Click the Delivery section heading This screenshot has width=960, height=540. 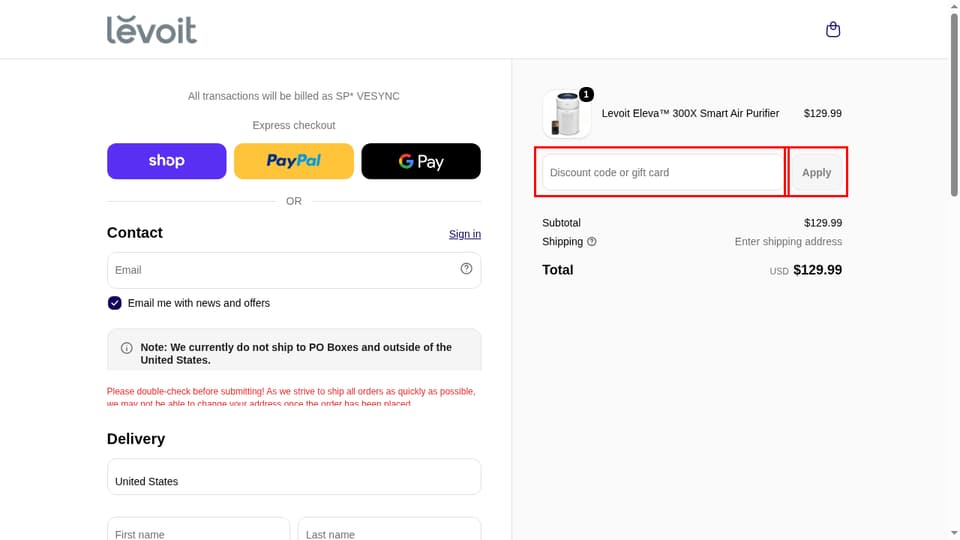tap(136, 439)
